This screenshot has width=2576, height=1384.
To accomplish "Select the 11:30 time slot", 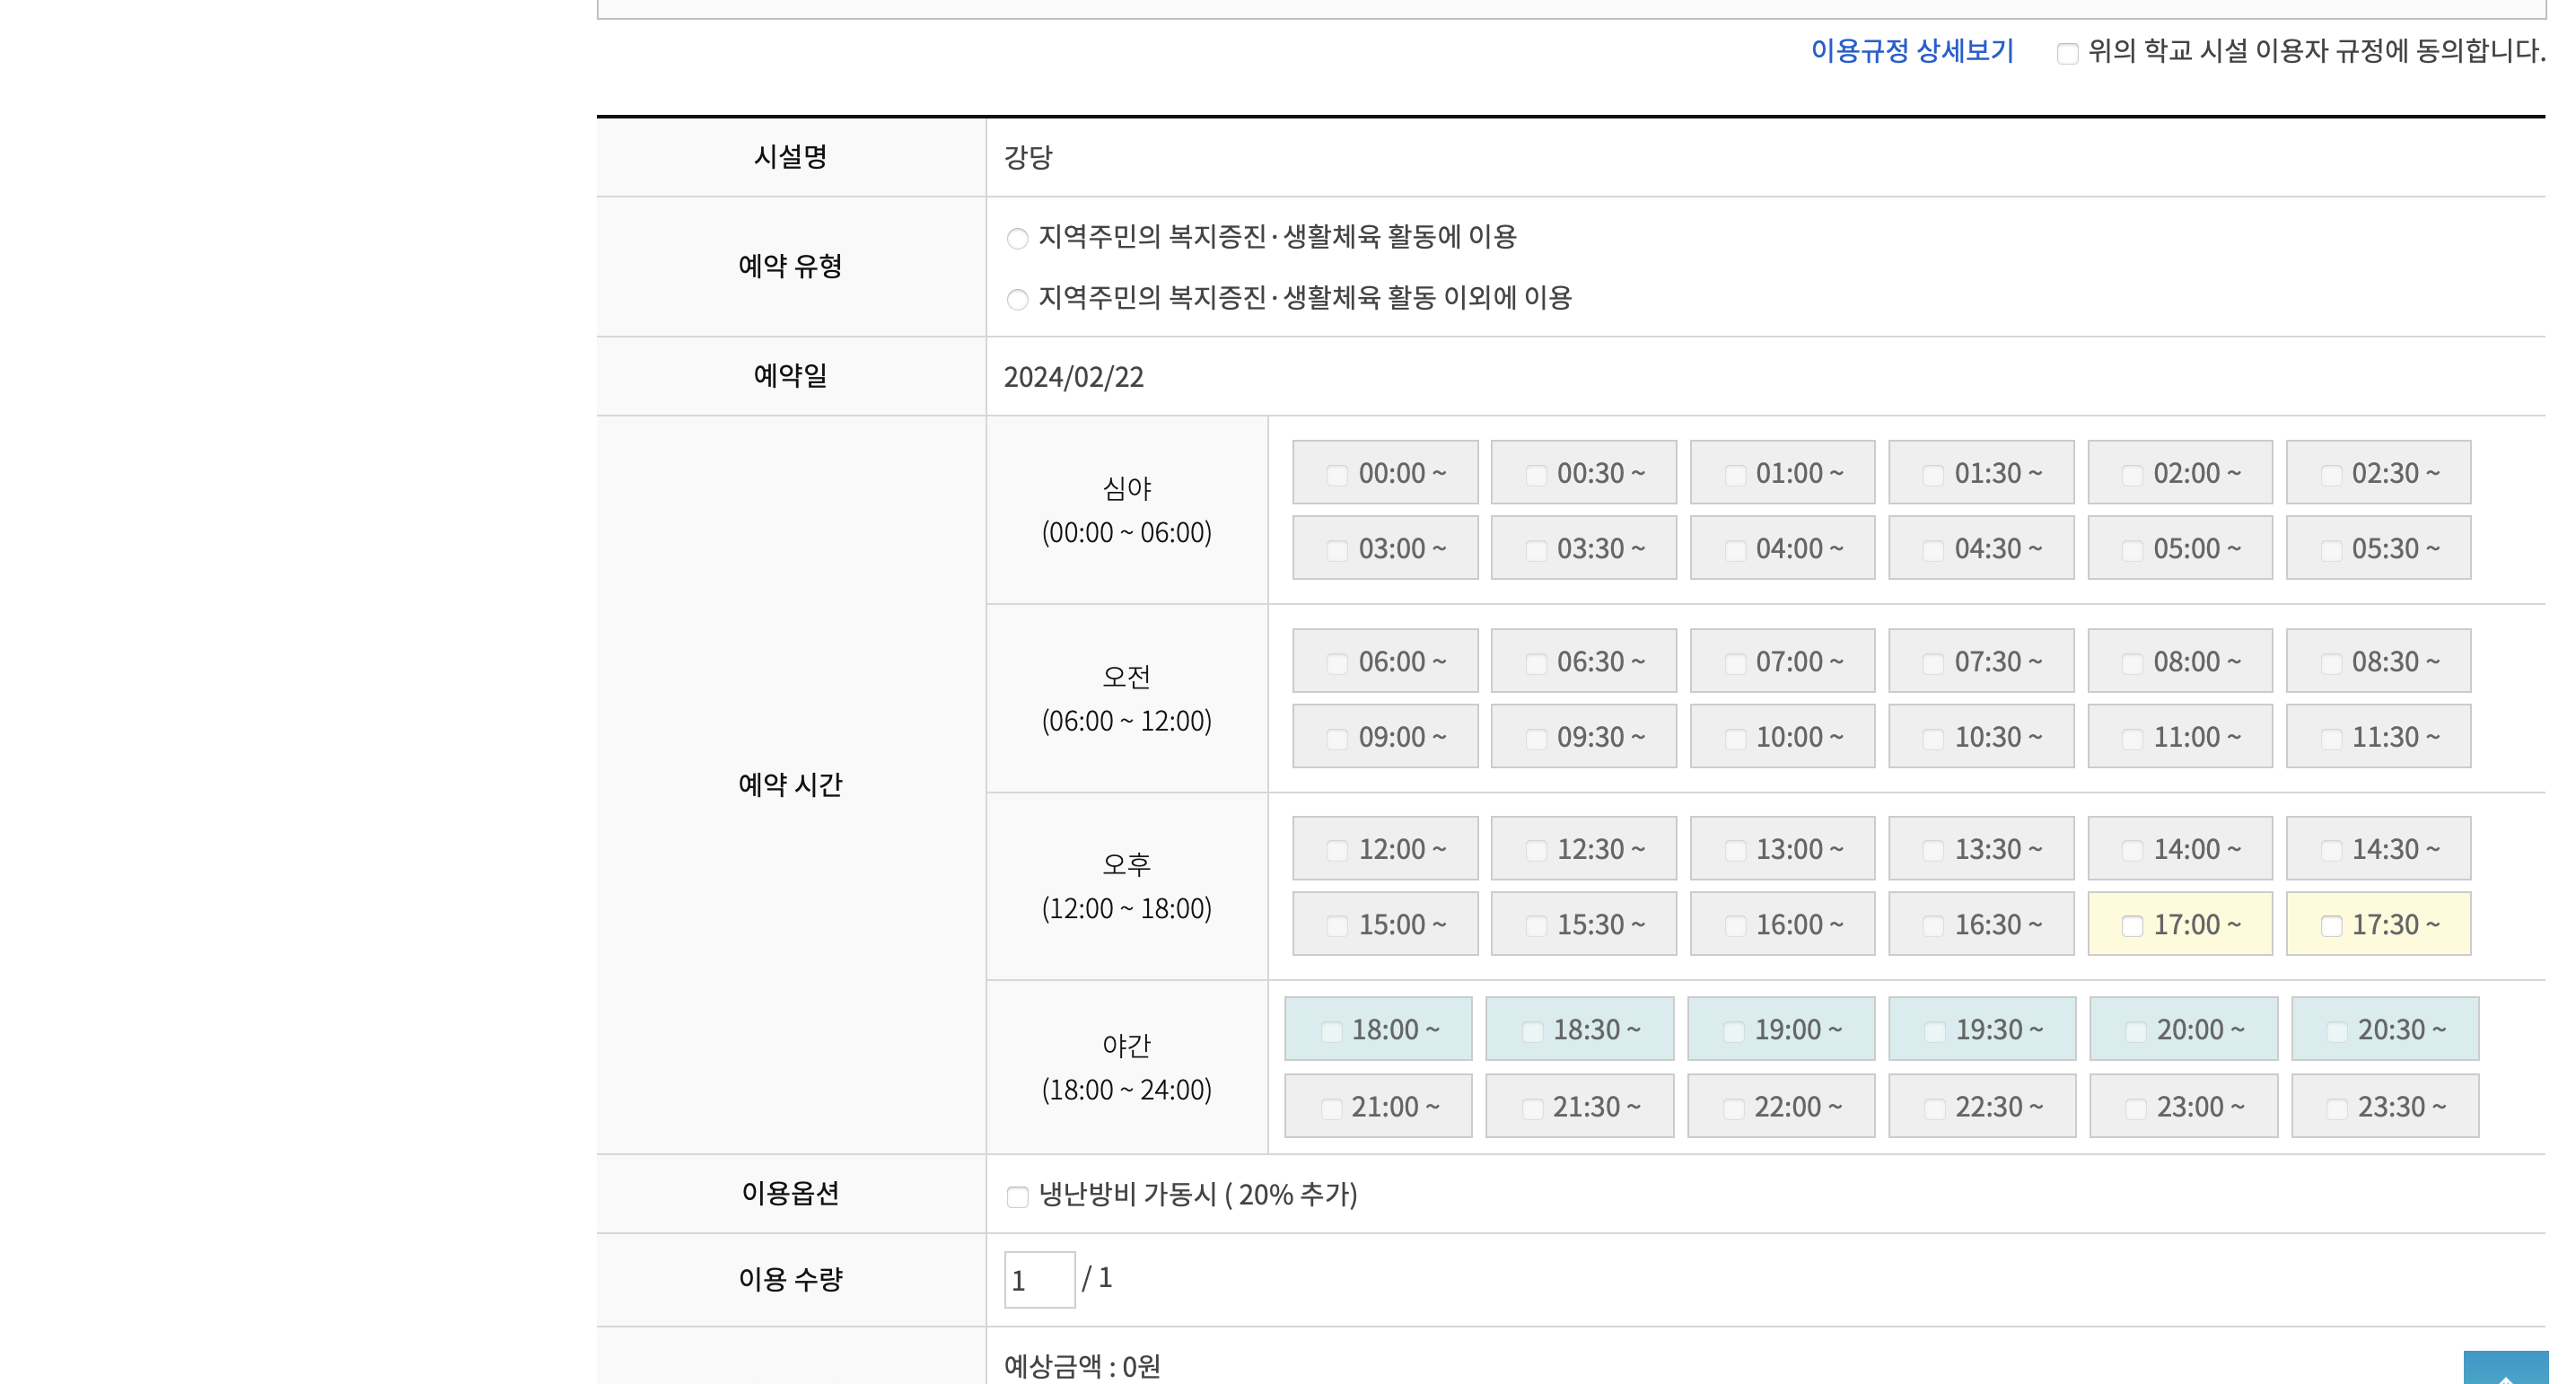I will pyautogui.click(x=2331, y=739).
